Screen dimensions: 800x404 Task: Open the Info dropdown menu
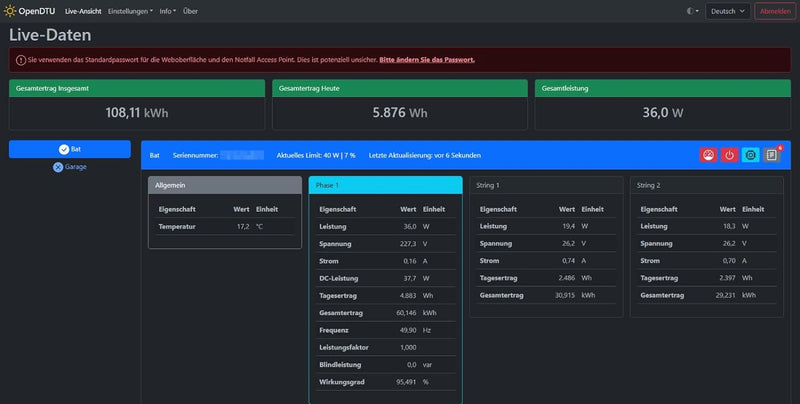(x=167, y=11)
